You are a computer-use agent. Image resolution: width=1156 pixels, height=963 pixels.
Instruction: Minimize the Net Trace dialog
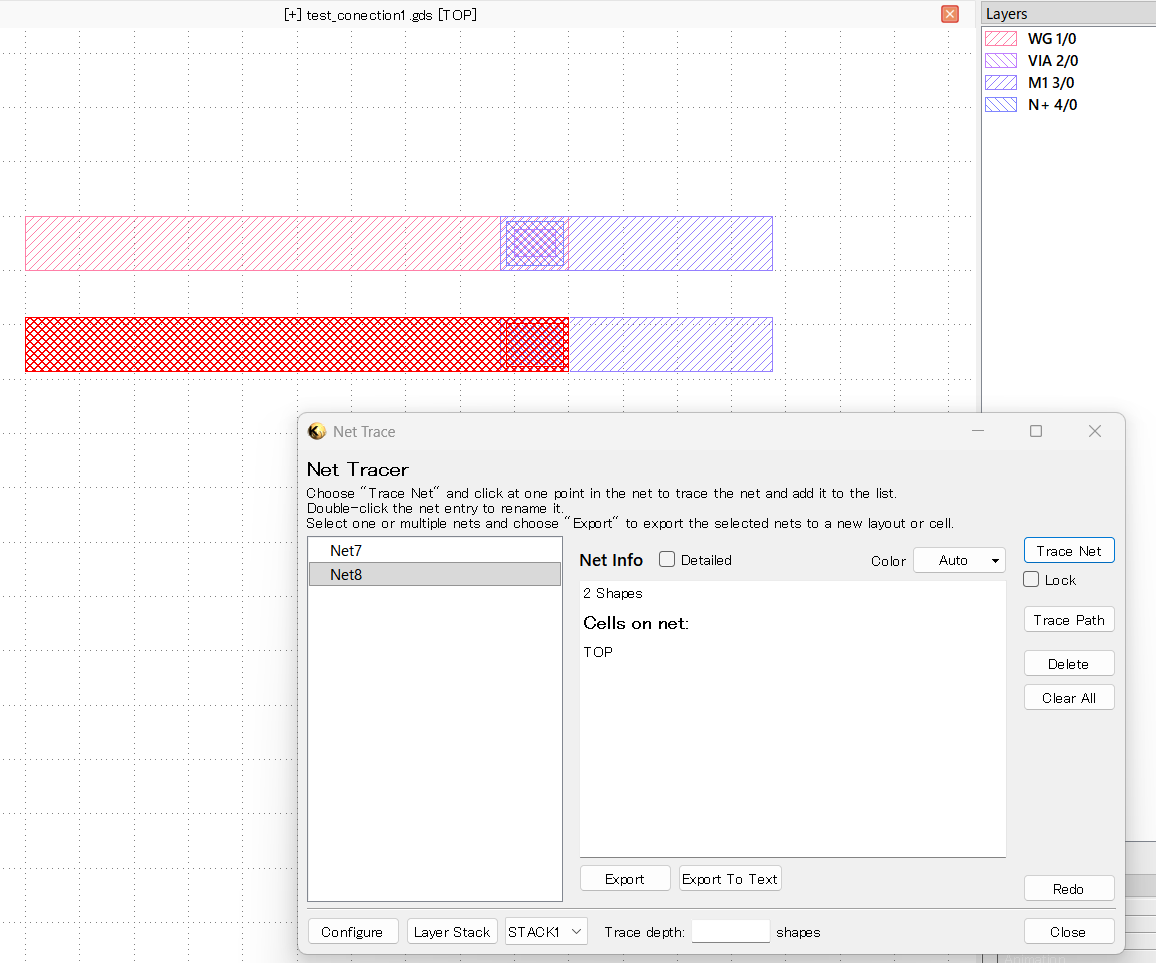[978, 431]
